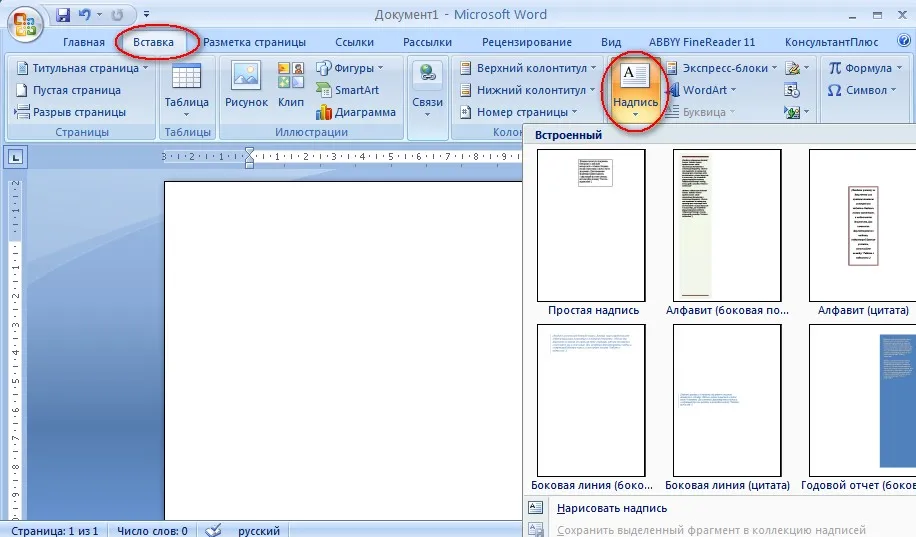The width and height of the screenshot is (916, 537).
Task: Open the Экспресс-блоки quick parts menu
Action: point(722,68)
